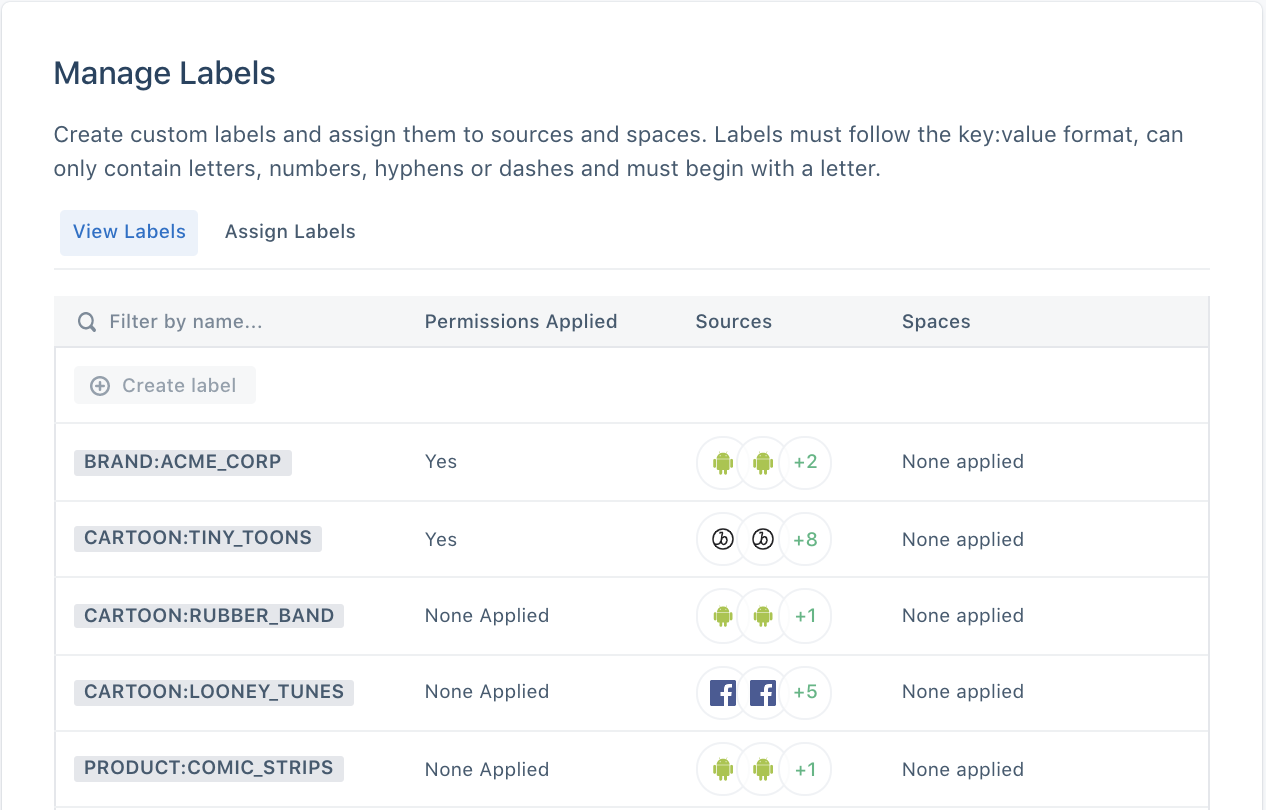
Task: Open the BRAND:ACME_CORP label
Action: pyautogui.click(x=183, y=462)
